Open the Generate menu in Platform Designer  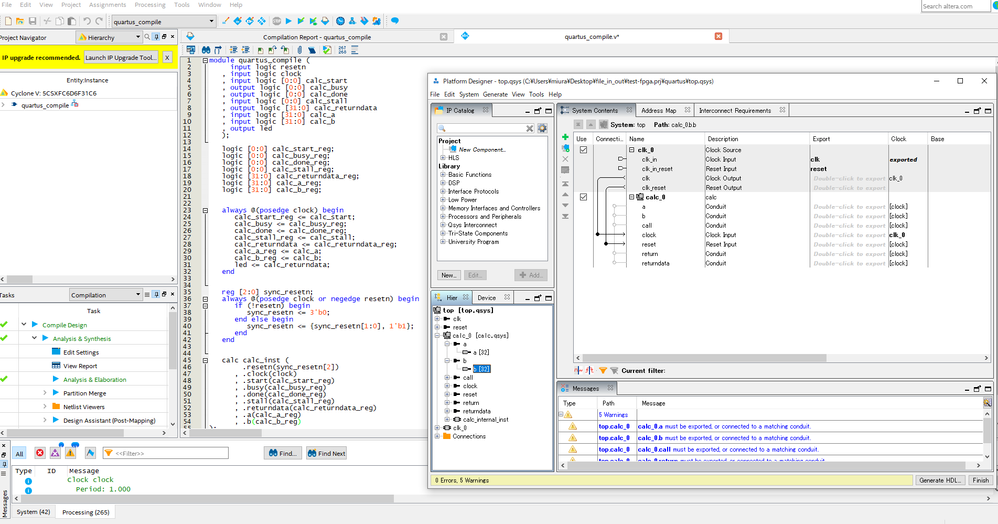494,94
